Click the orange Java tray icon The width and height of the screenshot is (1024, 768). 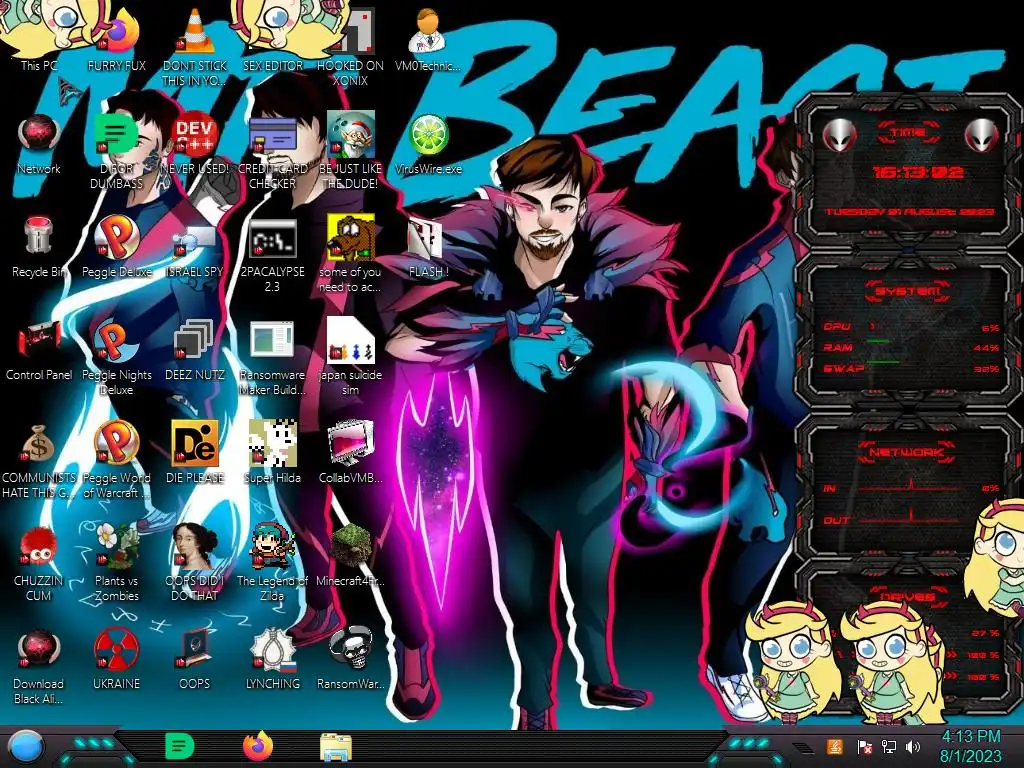835,746
